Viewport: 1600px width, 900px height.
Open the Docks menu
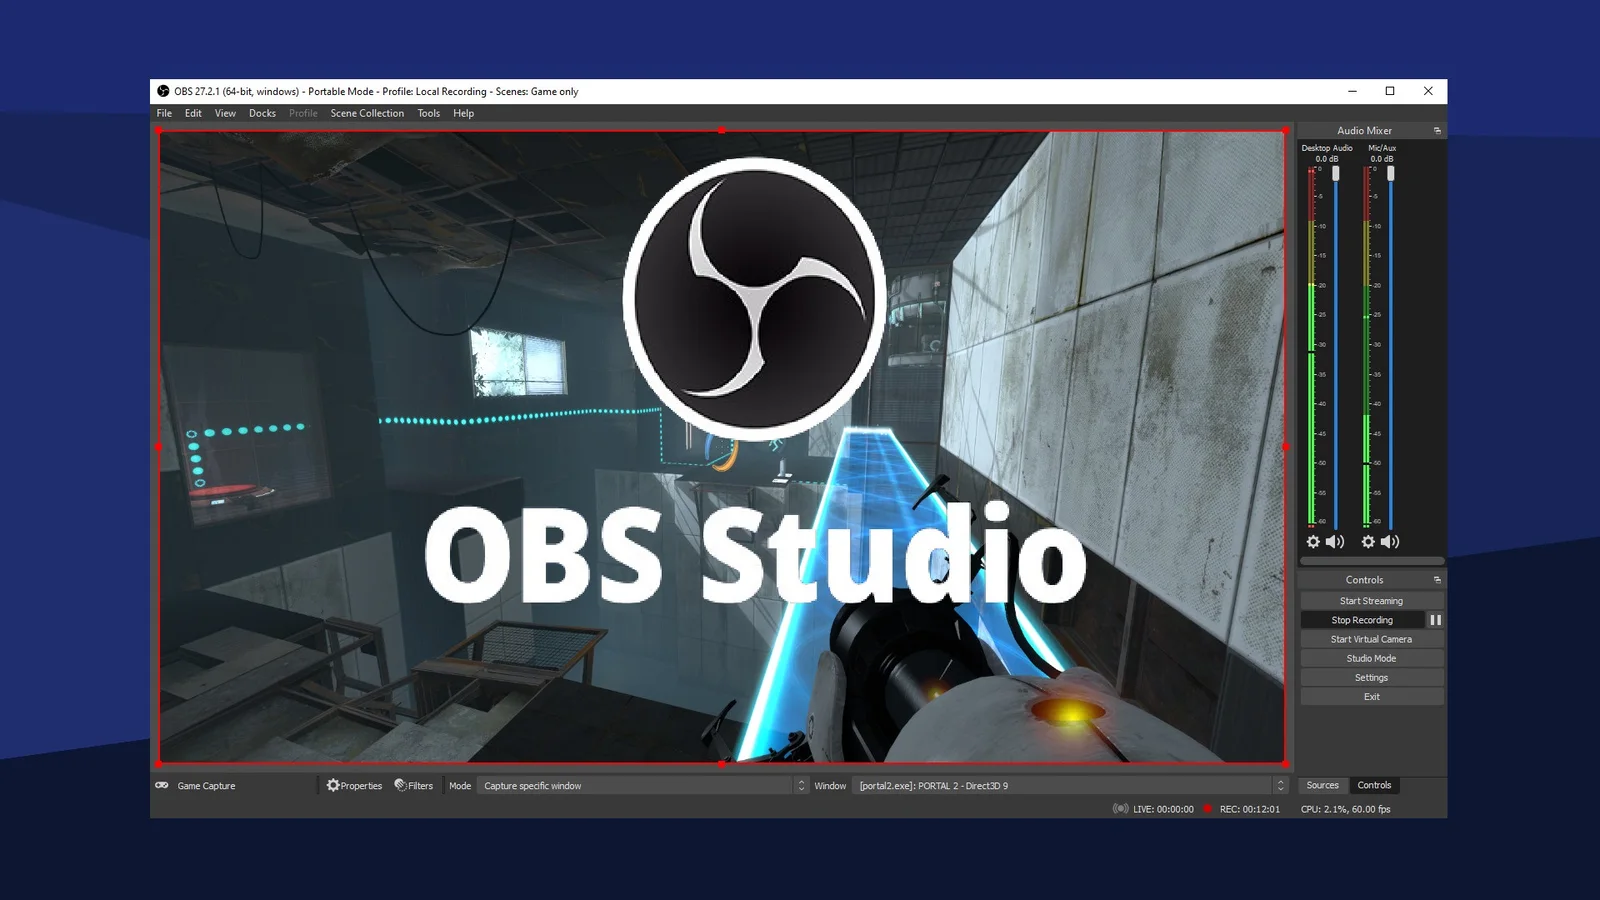point(262,113)
